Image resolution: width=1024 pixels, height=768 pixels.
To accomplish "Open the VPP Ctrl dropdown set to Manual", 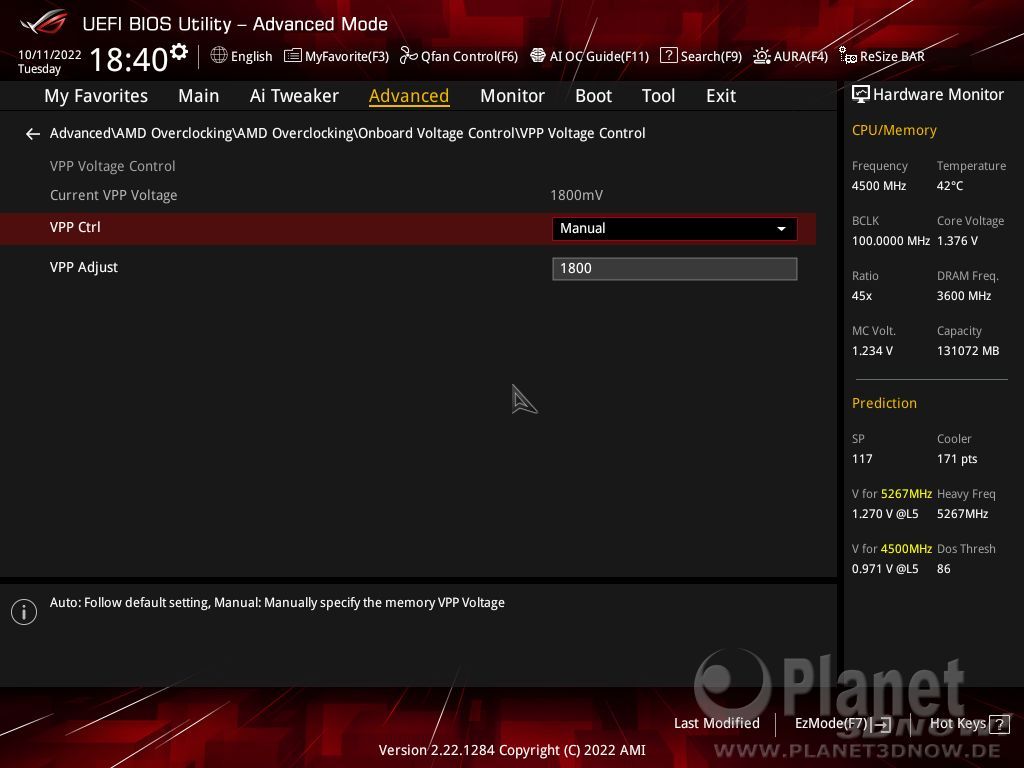I will pyautogui.click(x=675, y=229).
